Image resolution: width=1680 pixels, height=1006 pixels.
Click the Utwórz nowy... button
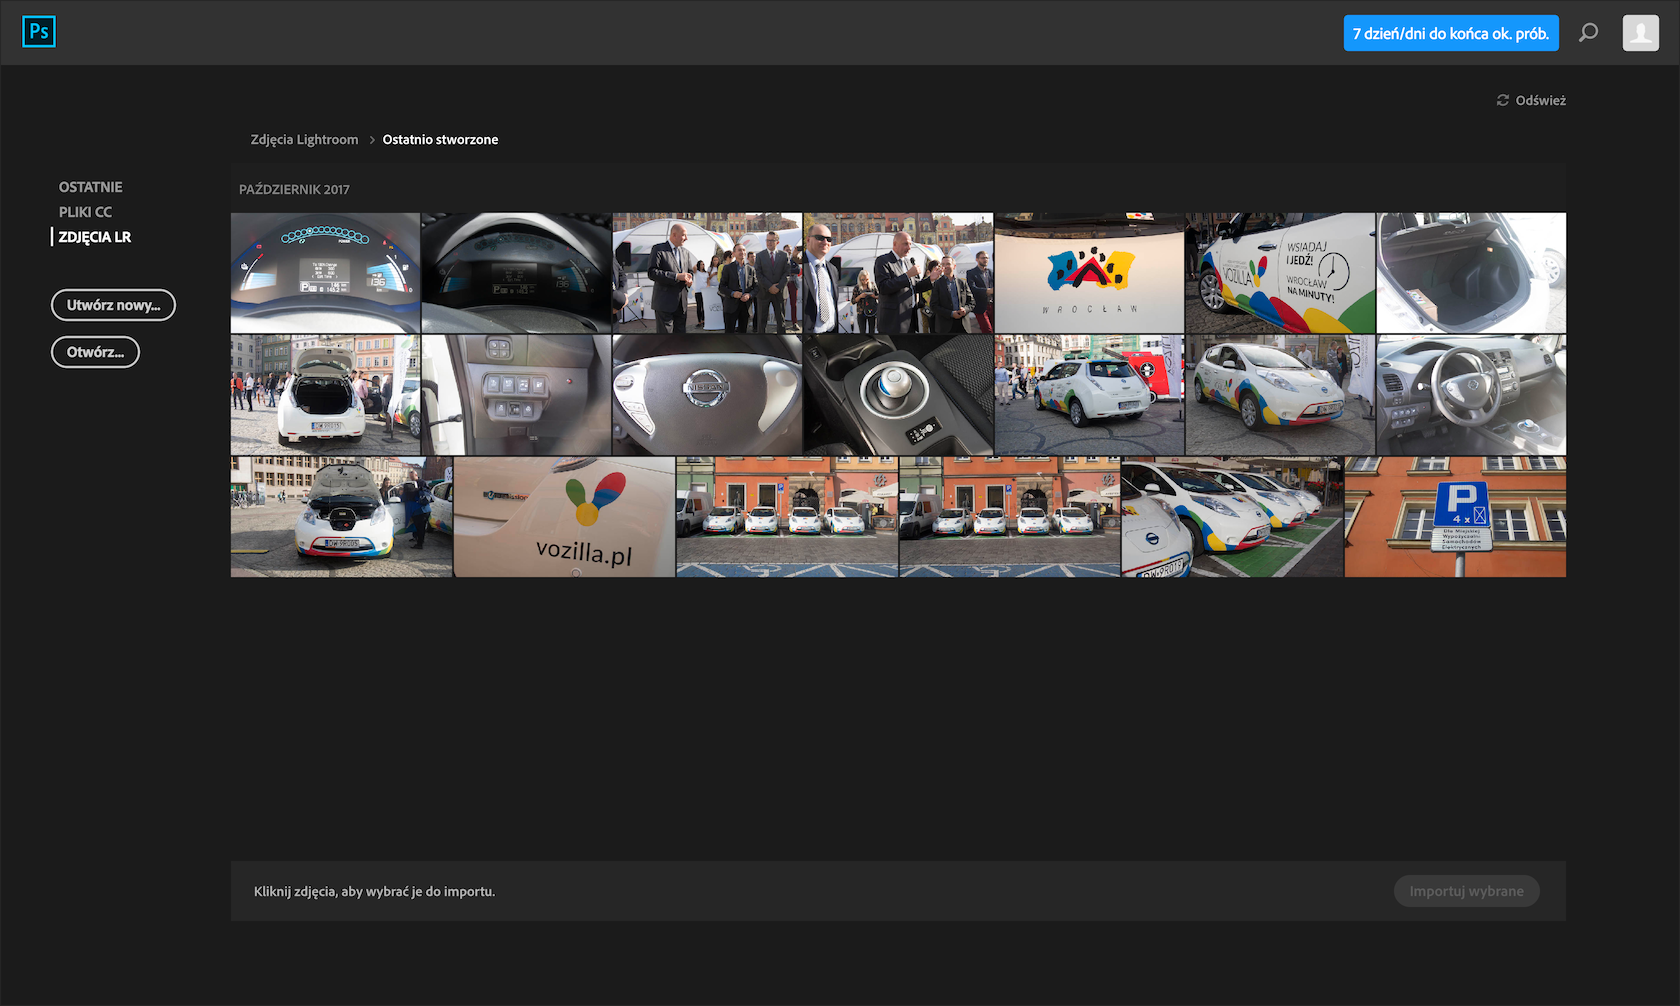[113, 305]
